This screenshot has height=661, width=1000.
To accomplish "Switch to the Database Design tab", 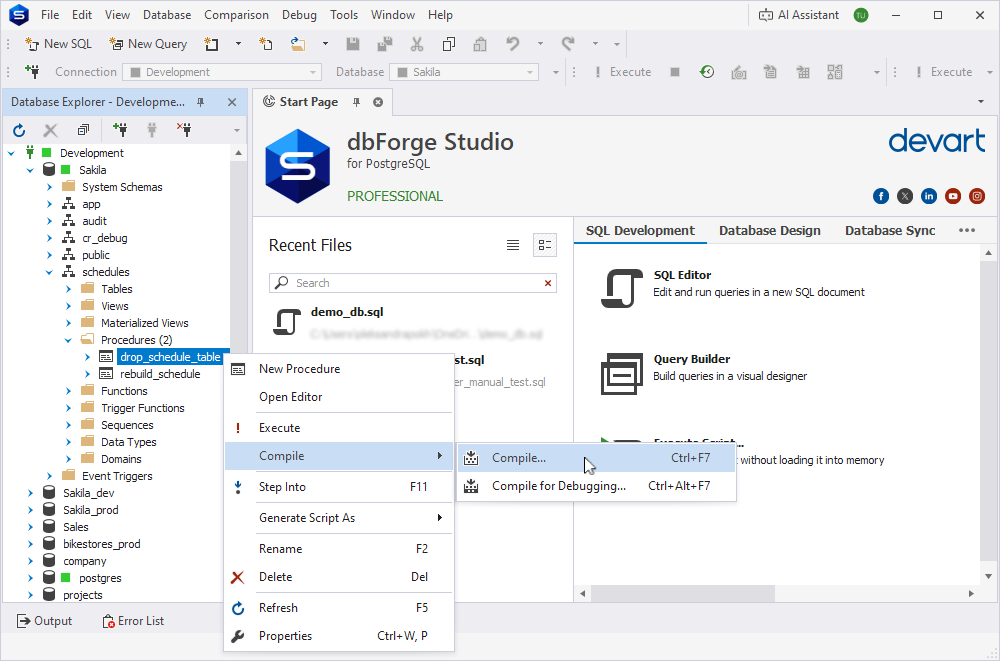I will [770, 231].
